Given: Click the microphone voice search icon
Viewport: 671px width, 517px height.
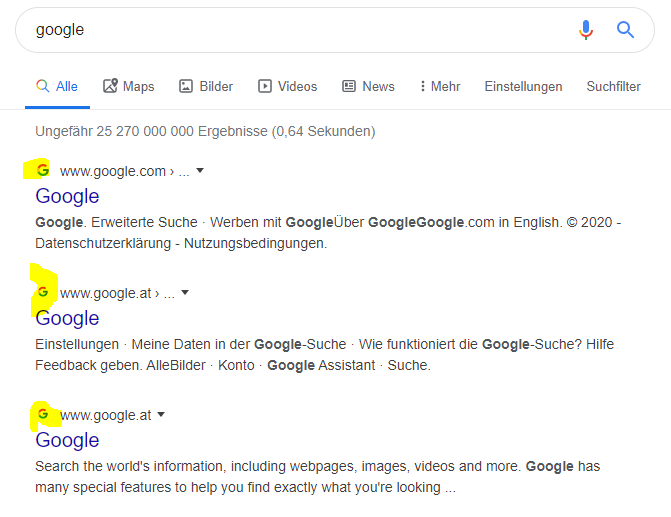Looking at the screenshot, I should point(586,30).
